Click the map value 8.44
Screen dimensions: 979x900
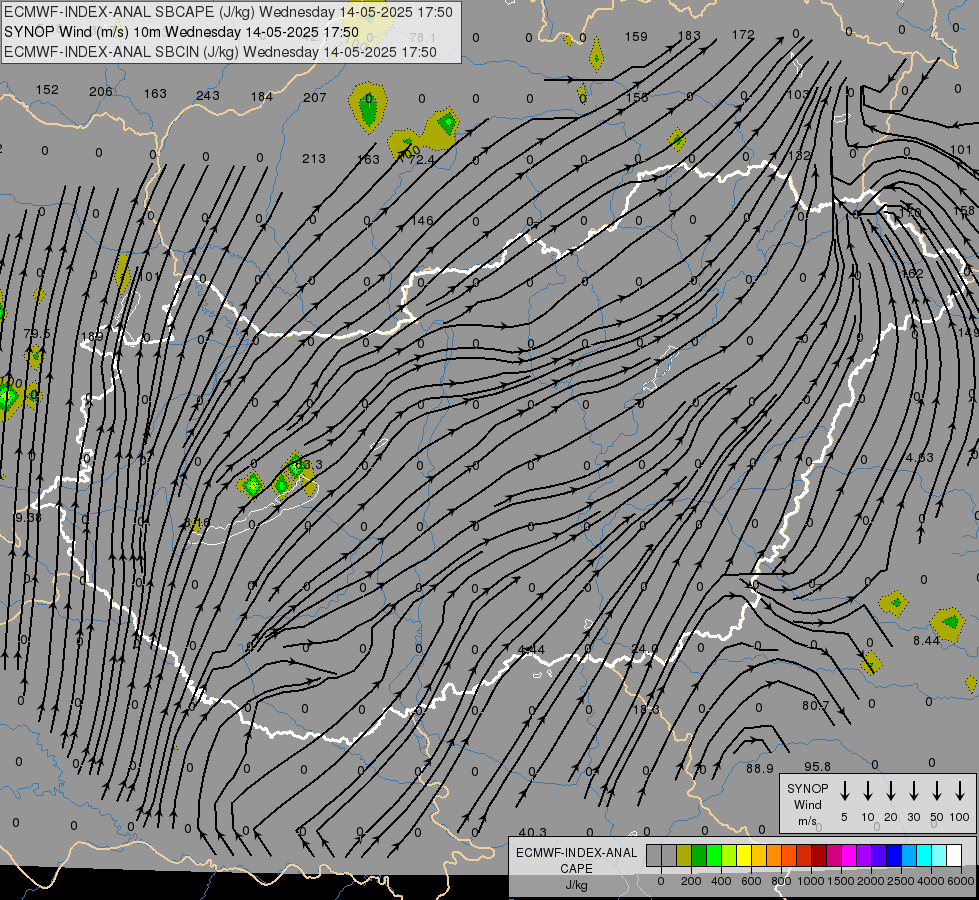pyautogui.click(x=927, y=641)
